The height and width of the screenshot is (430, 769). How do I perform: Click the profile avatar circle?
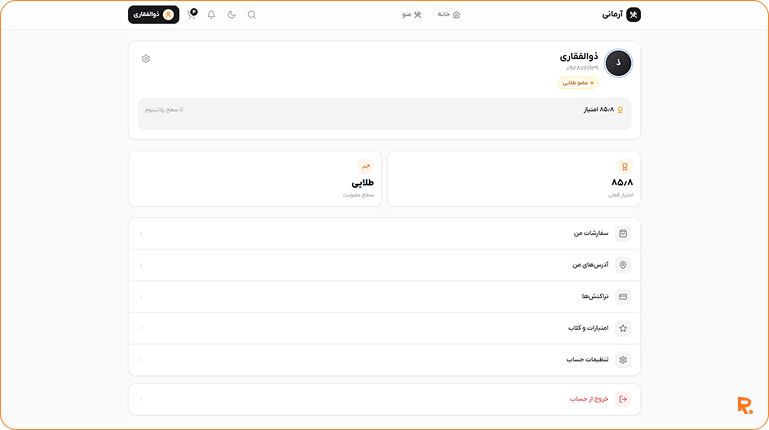618,63
